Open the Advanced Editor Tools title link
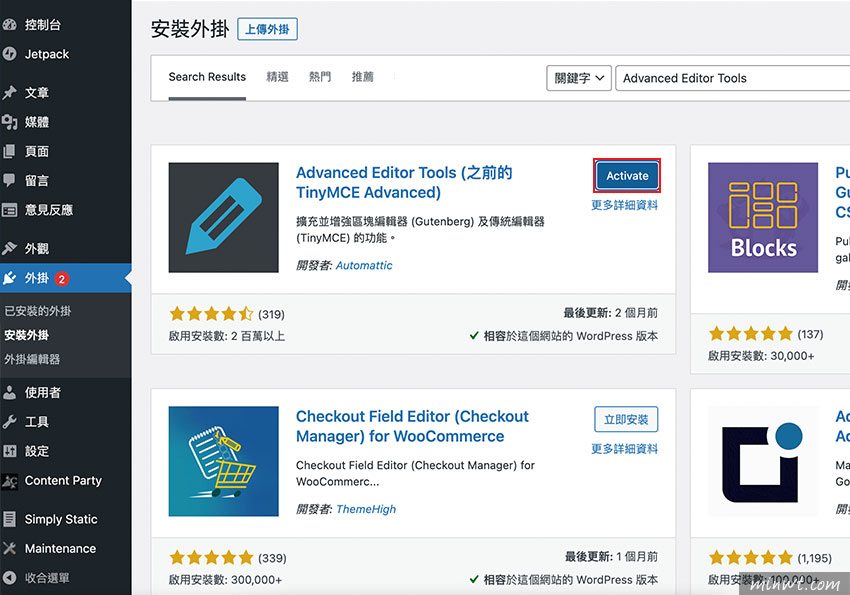 point(404,183)
